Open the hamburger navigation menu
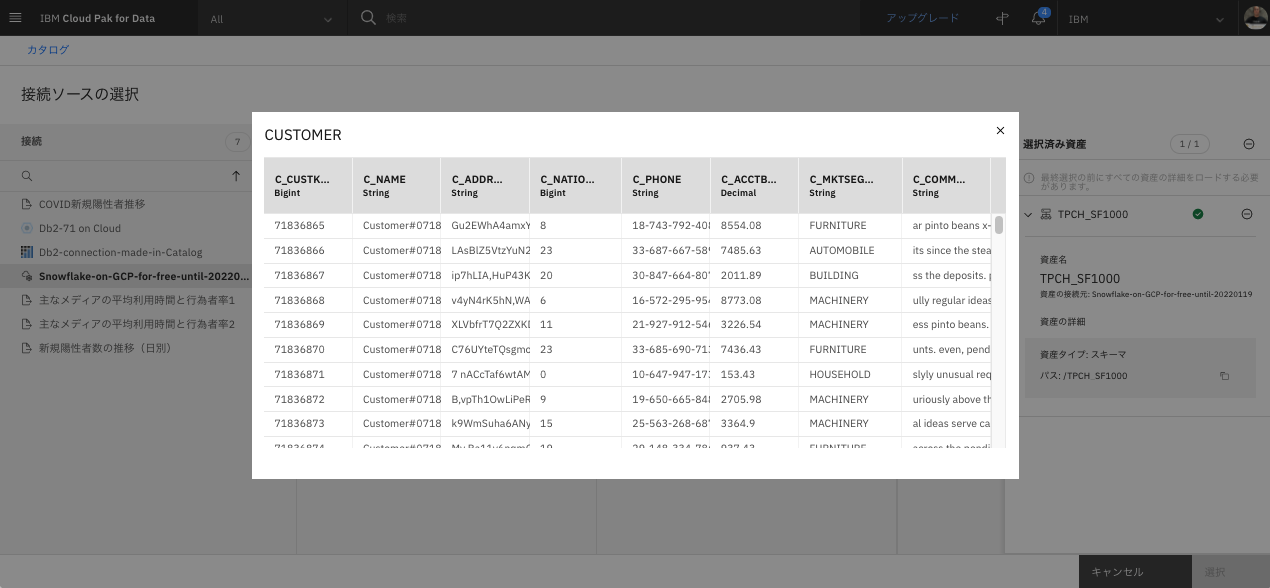This screenshot has height=588, width=1270. [15, 18]
